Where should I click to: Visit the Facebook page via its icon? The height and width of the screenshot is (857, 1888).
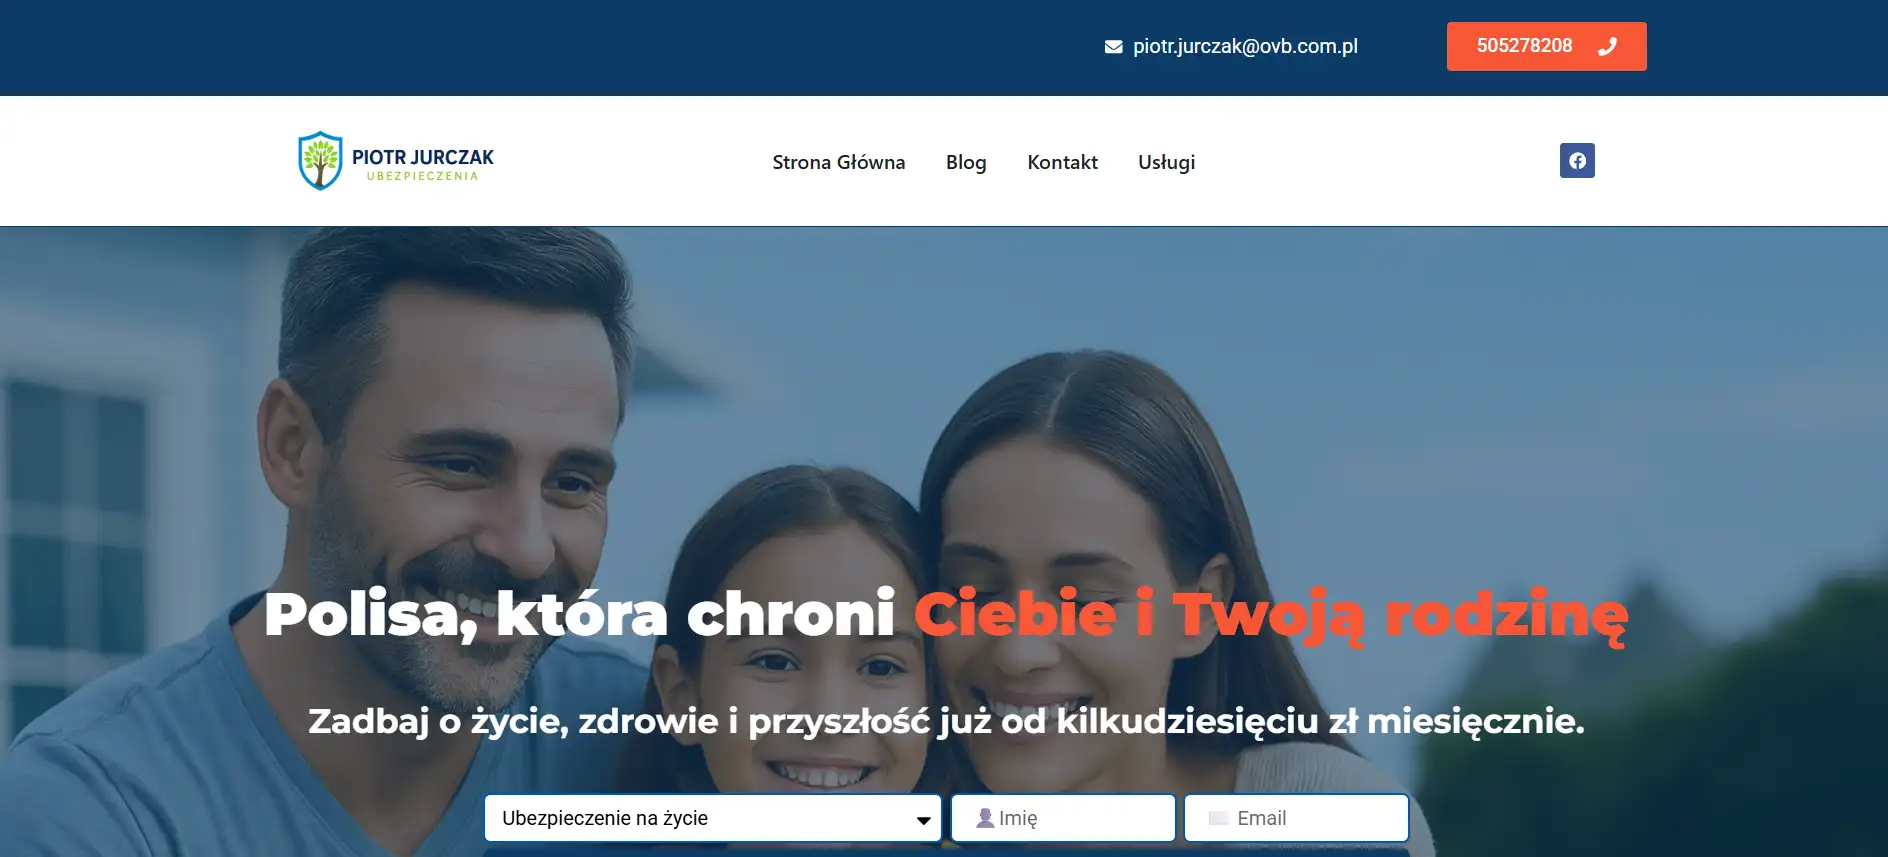tap(1577, 161)
